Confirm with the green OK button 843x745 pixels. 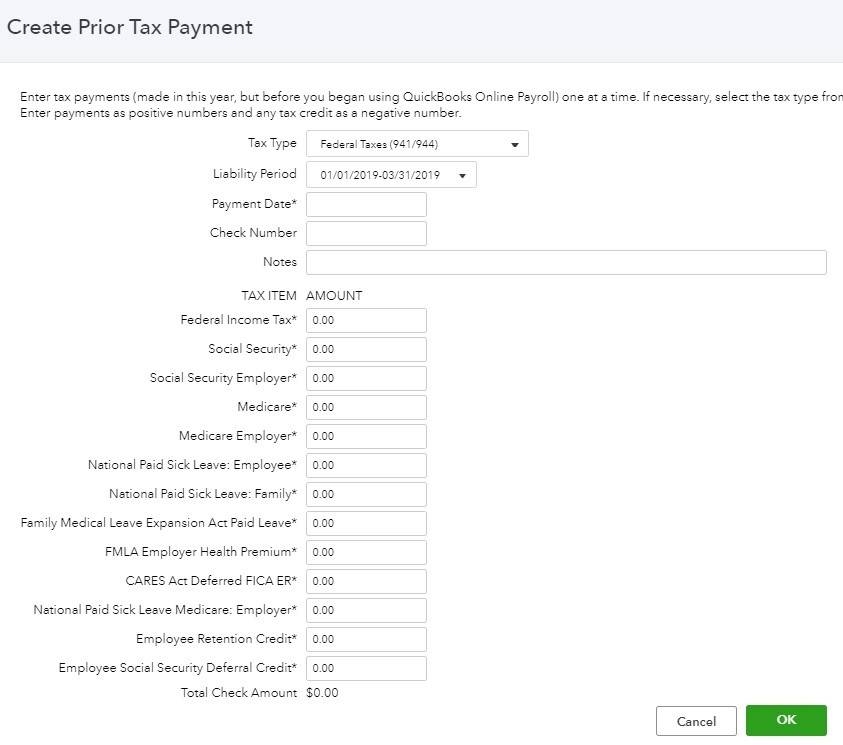[x=786, y=720]
